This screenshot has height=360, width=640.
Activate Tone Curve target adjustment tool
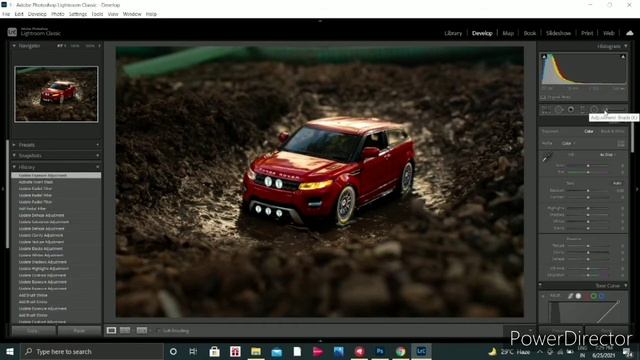coord(543,296)
